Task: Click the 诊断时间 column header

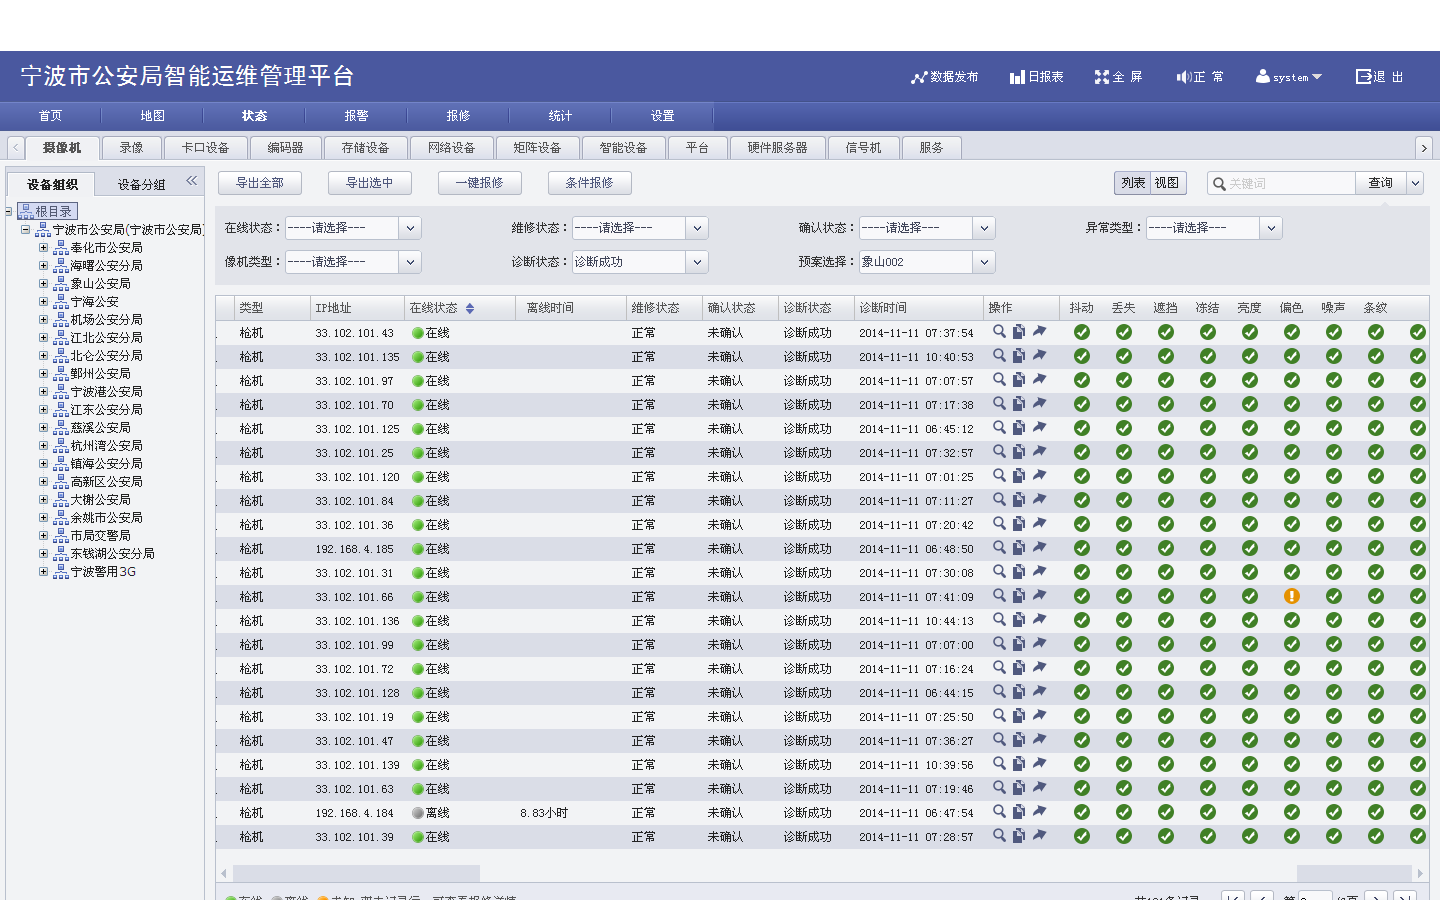Action: (x=918, y=308)
